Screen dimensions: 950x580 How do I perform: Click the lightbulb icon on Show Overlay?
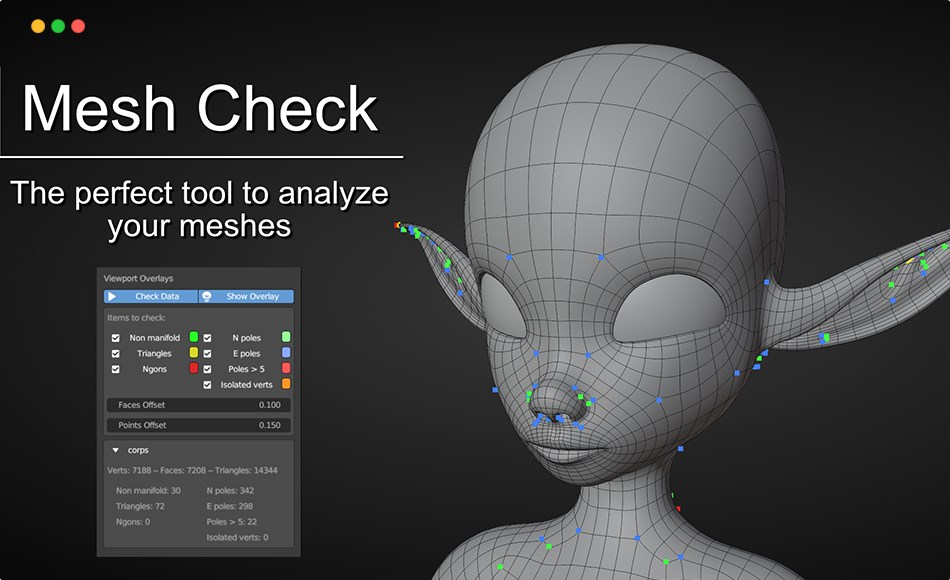tap(206, 296)
